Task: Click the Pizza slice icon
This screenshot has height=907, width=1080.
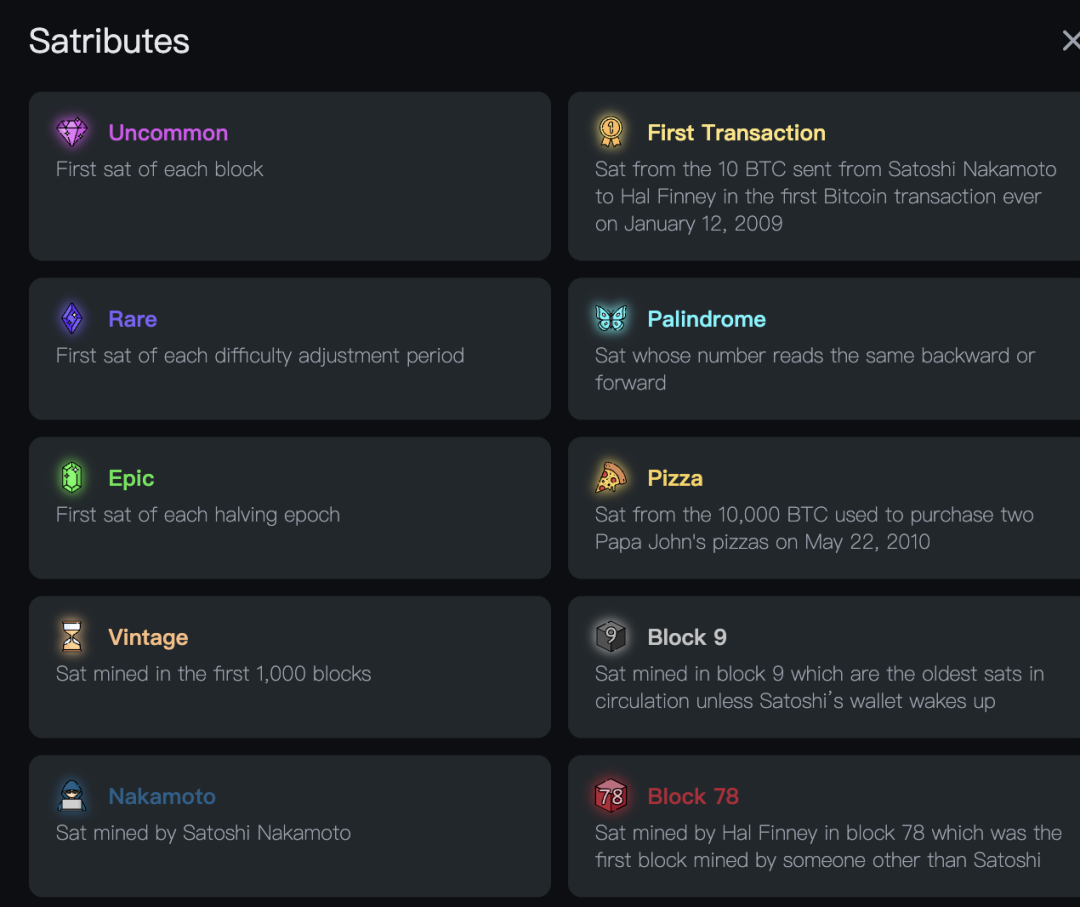Action: [611, 478]
